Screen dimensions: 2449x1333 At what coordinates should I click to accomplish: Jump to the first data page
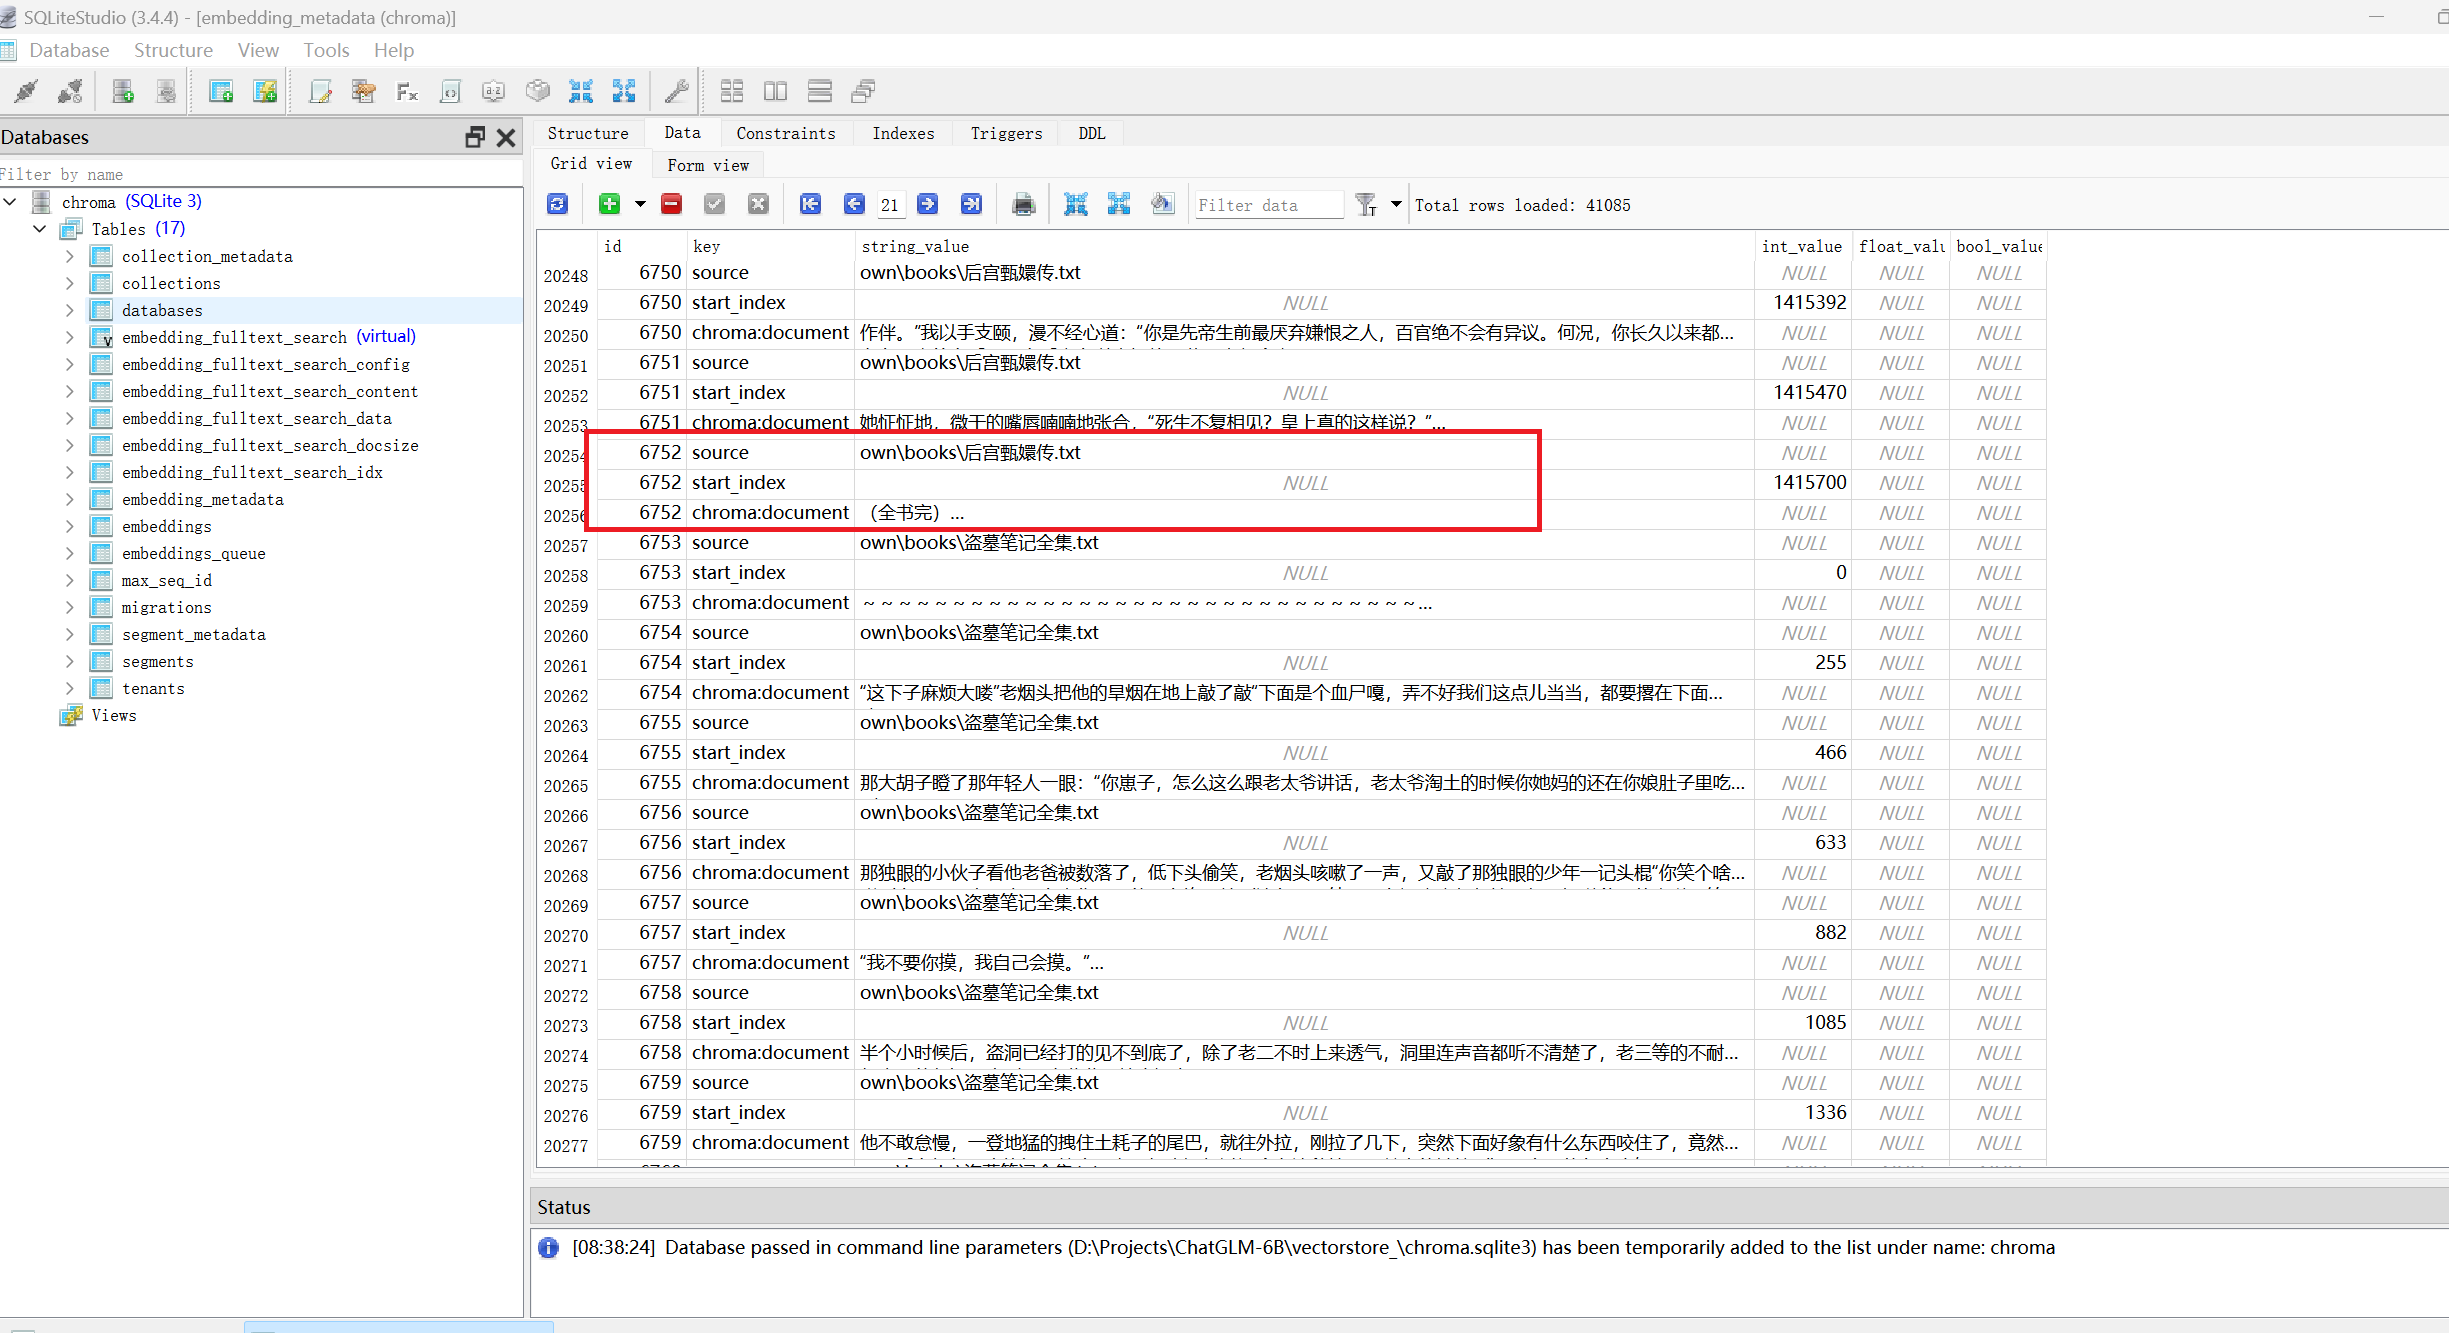click(x=810, y=205)
